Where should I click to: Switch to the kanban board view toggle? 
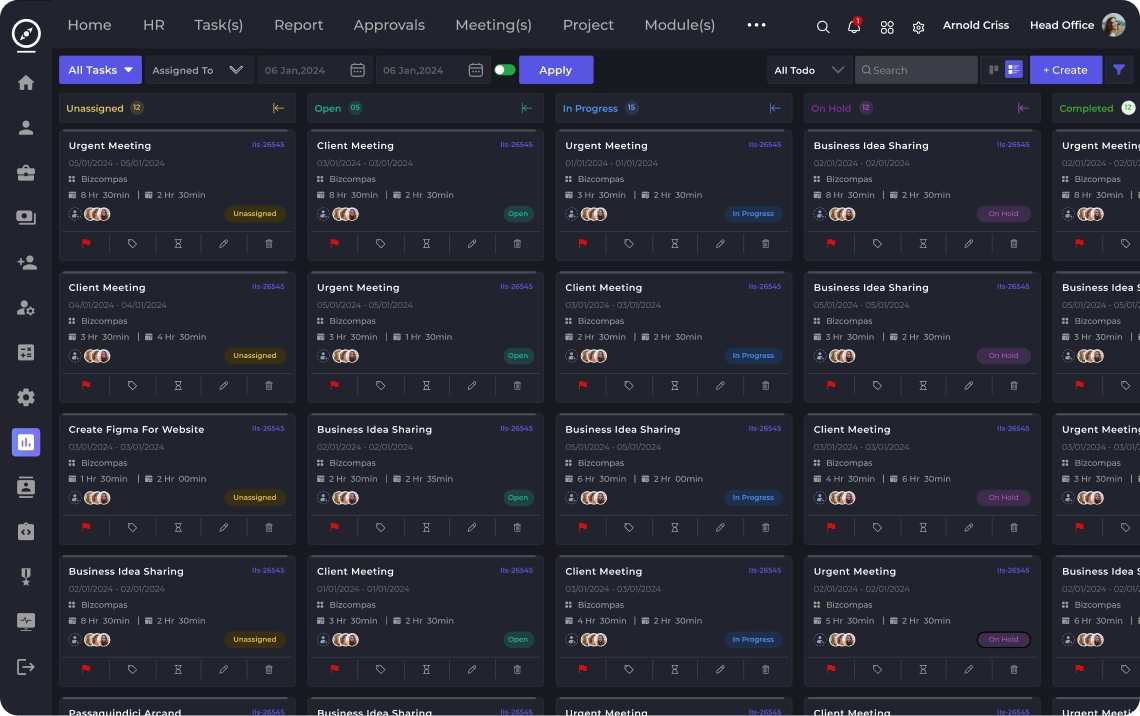[x=994, y=70]
